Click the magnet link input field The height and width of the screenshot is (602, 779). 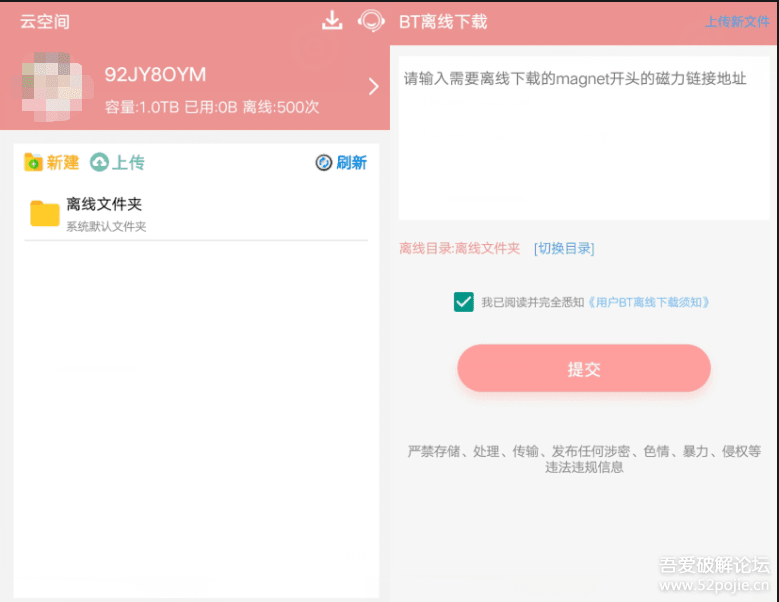pos(584,138)
